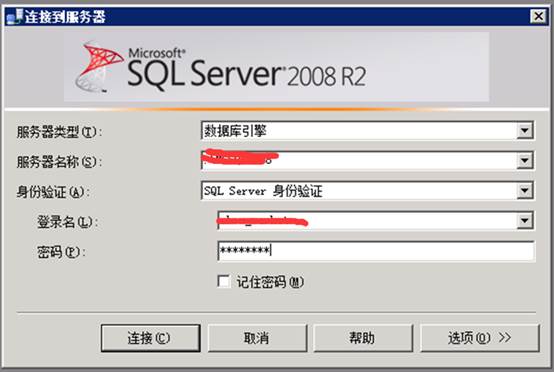Focus the 密码(P) password field

click(376, 251)
